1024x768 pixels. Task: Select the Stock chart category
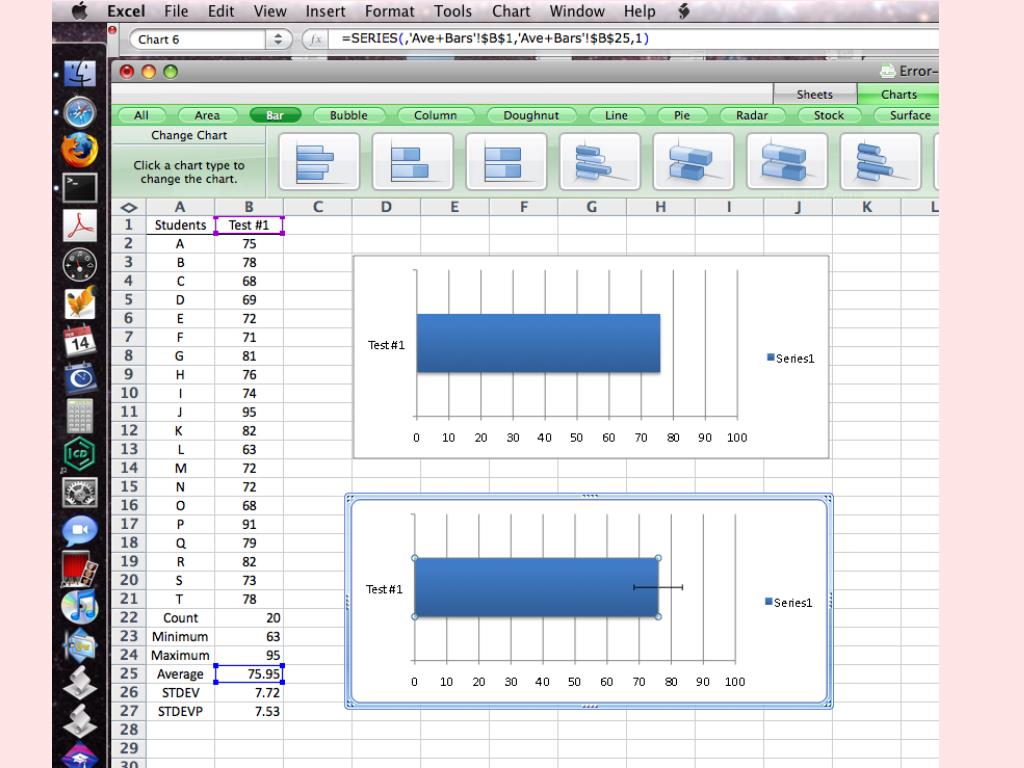click(x=829, y=116)
